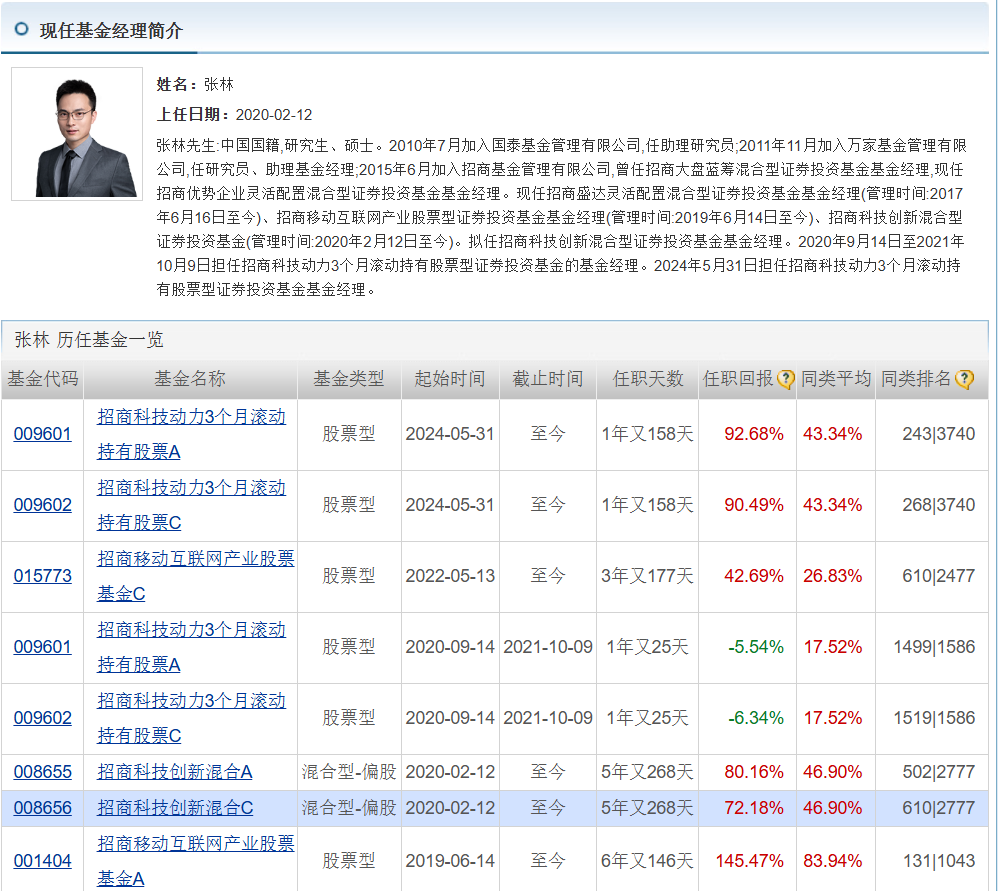Image resolution: width=998 pixels, height=891 pixels.
Task: Select the 80.16% return value
Action: coord(754,773)
